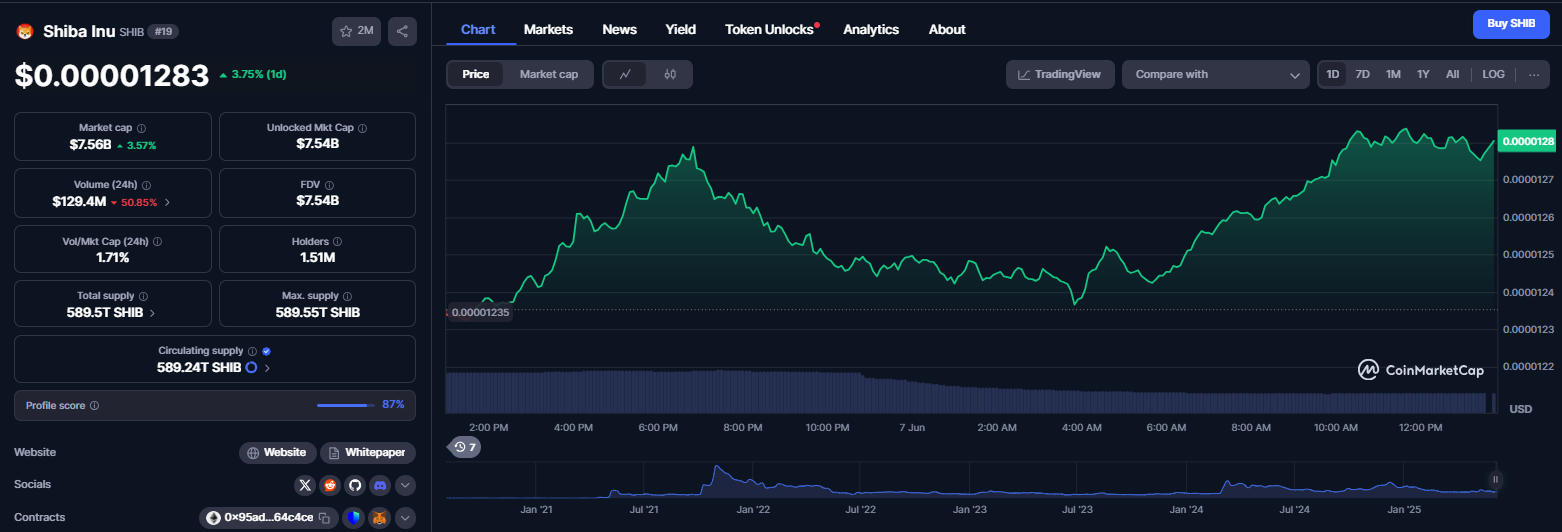1562x532 pixels.
Task: Set chart range to 1Y
Action: [1423, 74]
